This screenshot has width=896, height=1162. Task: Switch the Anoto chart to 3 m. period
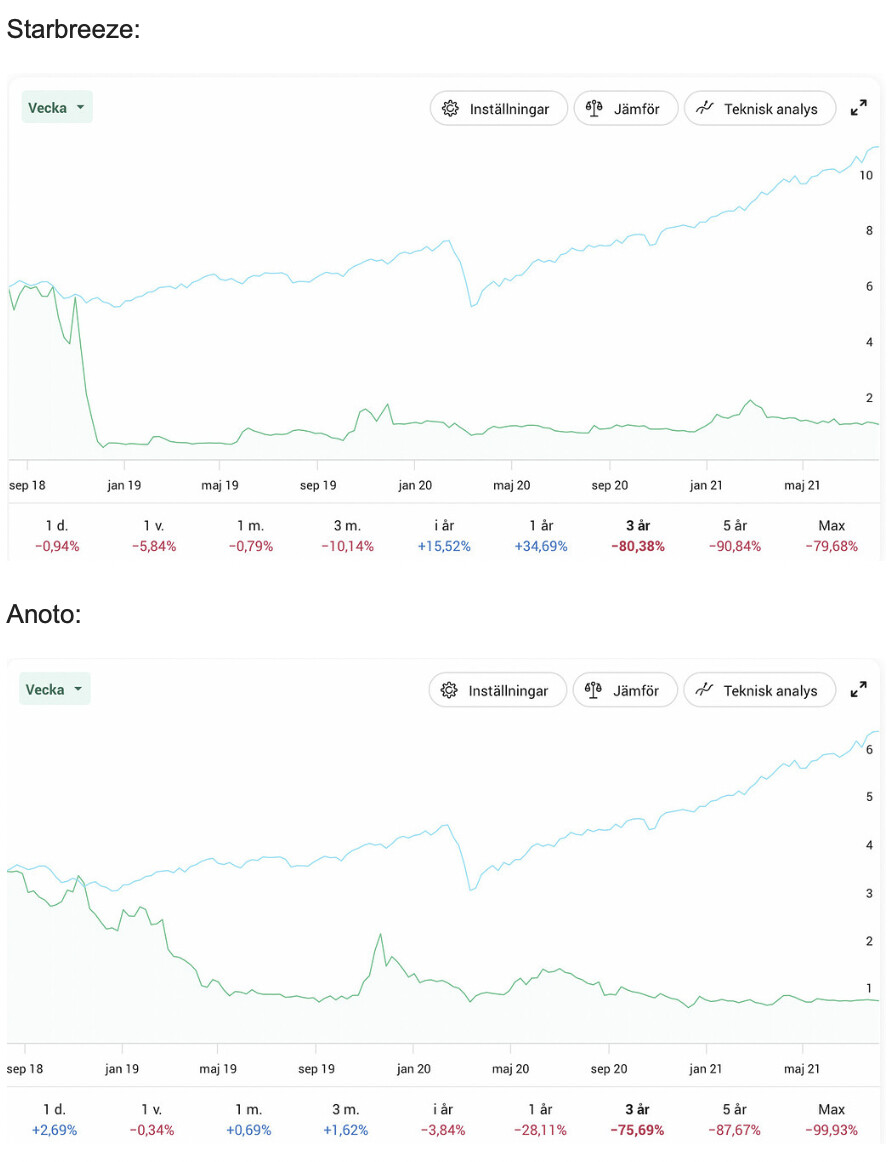(345, 1120)
